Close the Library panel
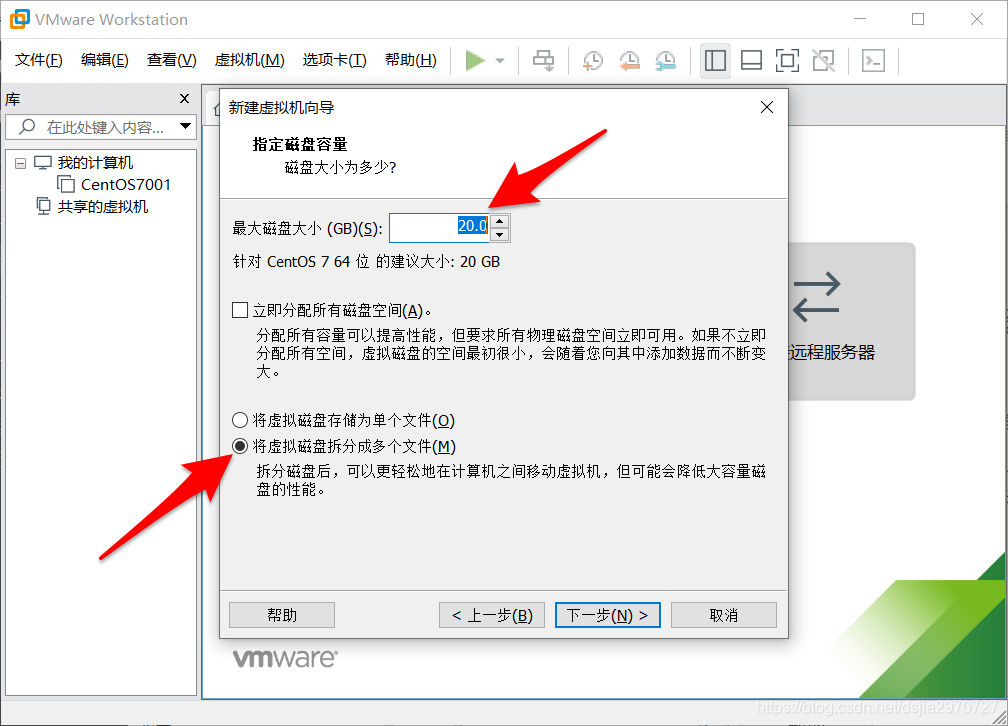 click(184, 98)
